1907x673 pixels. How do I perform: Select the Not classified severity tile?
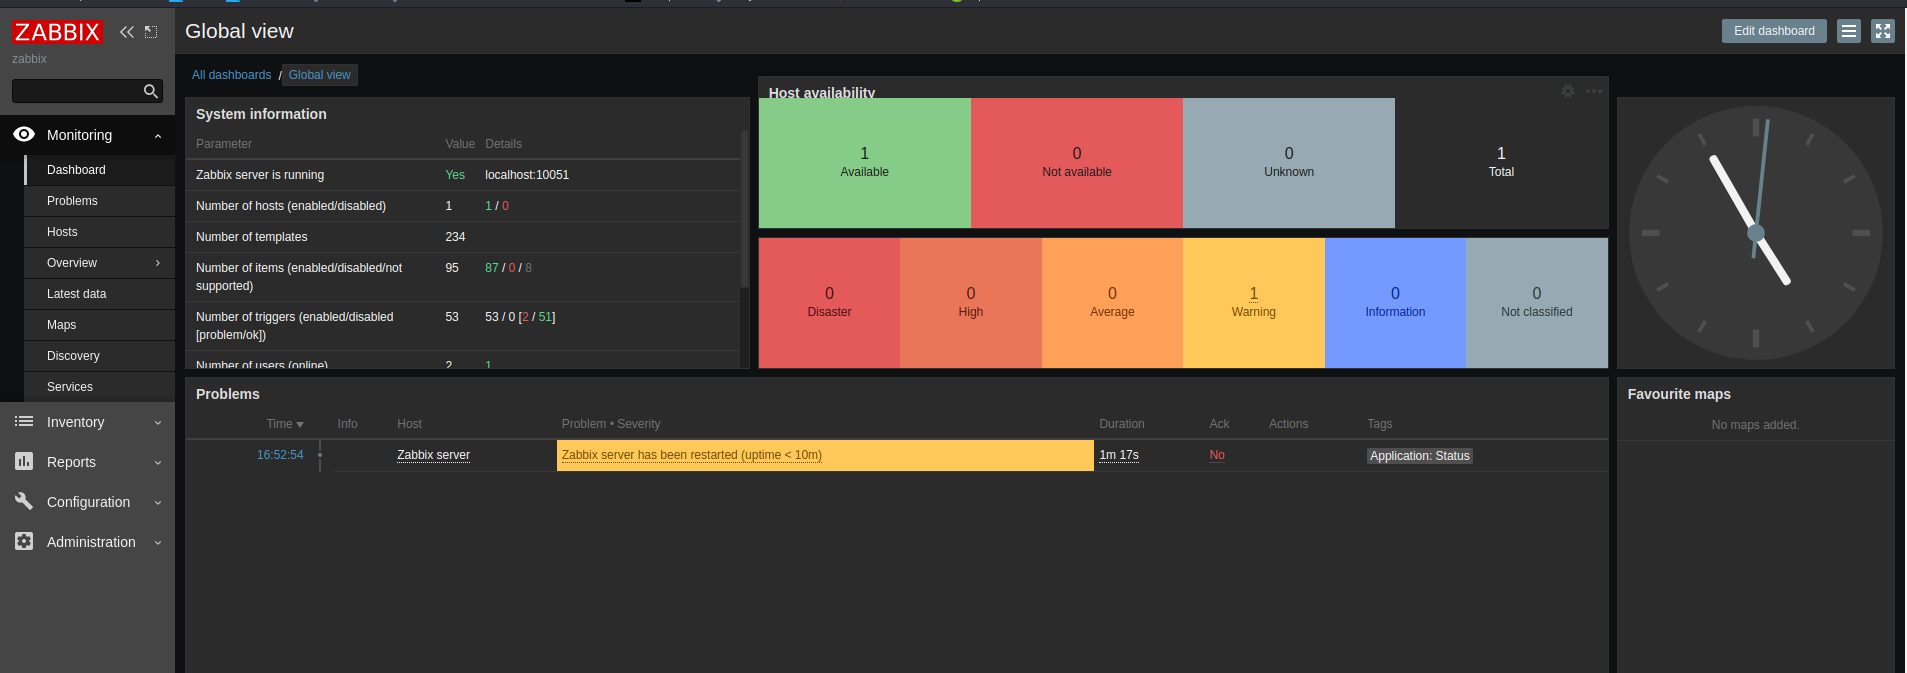point(1537,303)
